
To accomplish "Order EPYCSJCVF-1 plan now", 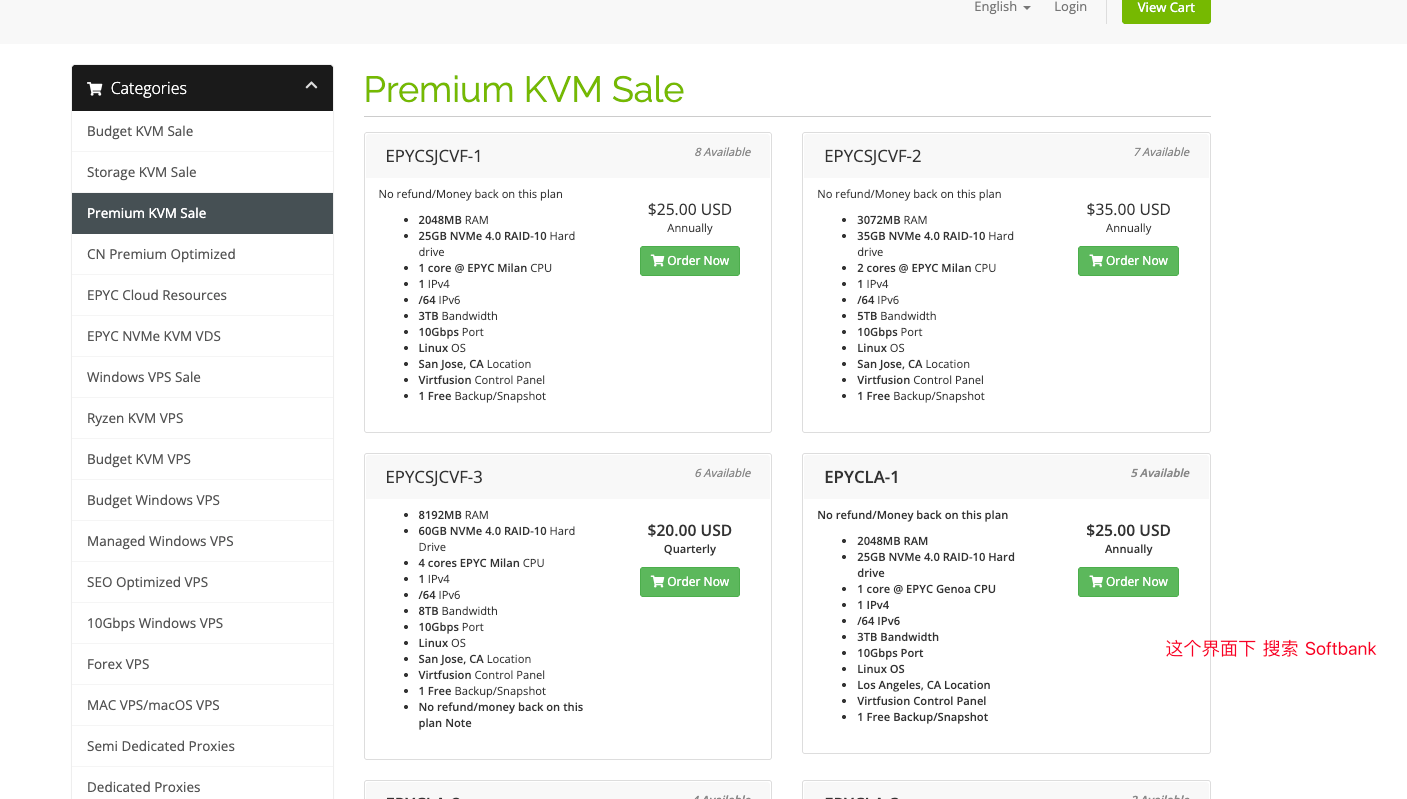I will [x=690, y=261].
